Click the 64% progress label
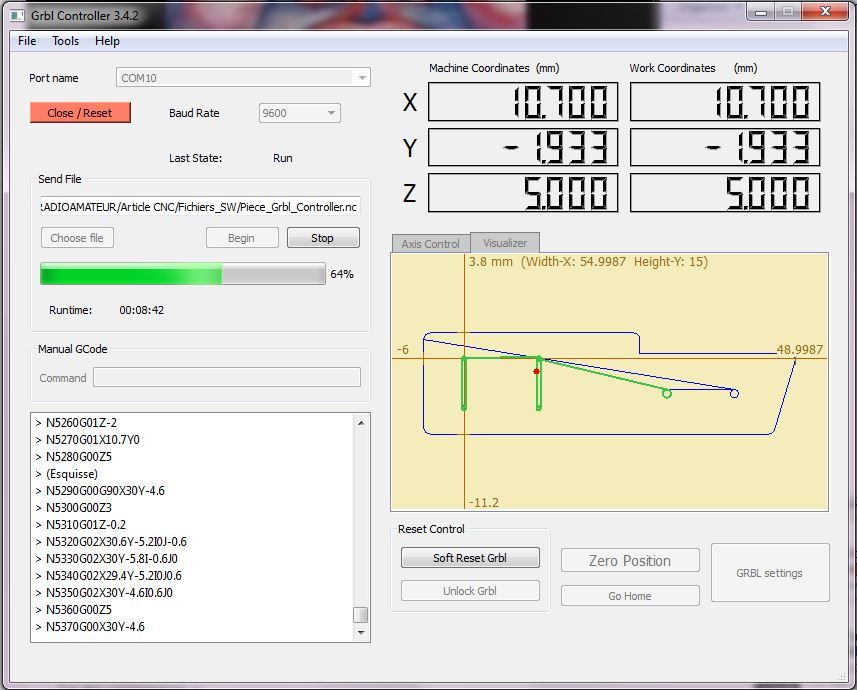857x690 pixels. click(x=342, y=274)
